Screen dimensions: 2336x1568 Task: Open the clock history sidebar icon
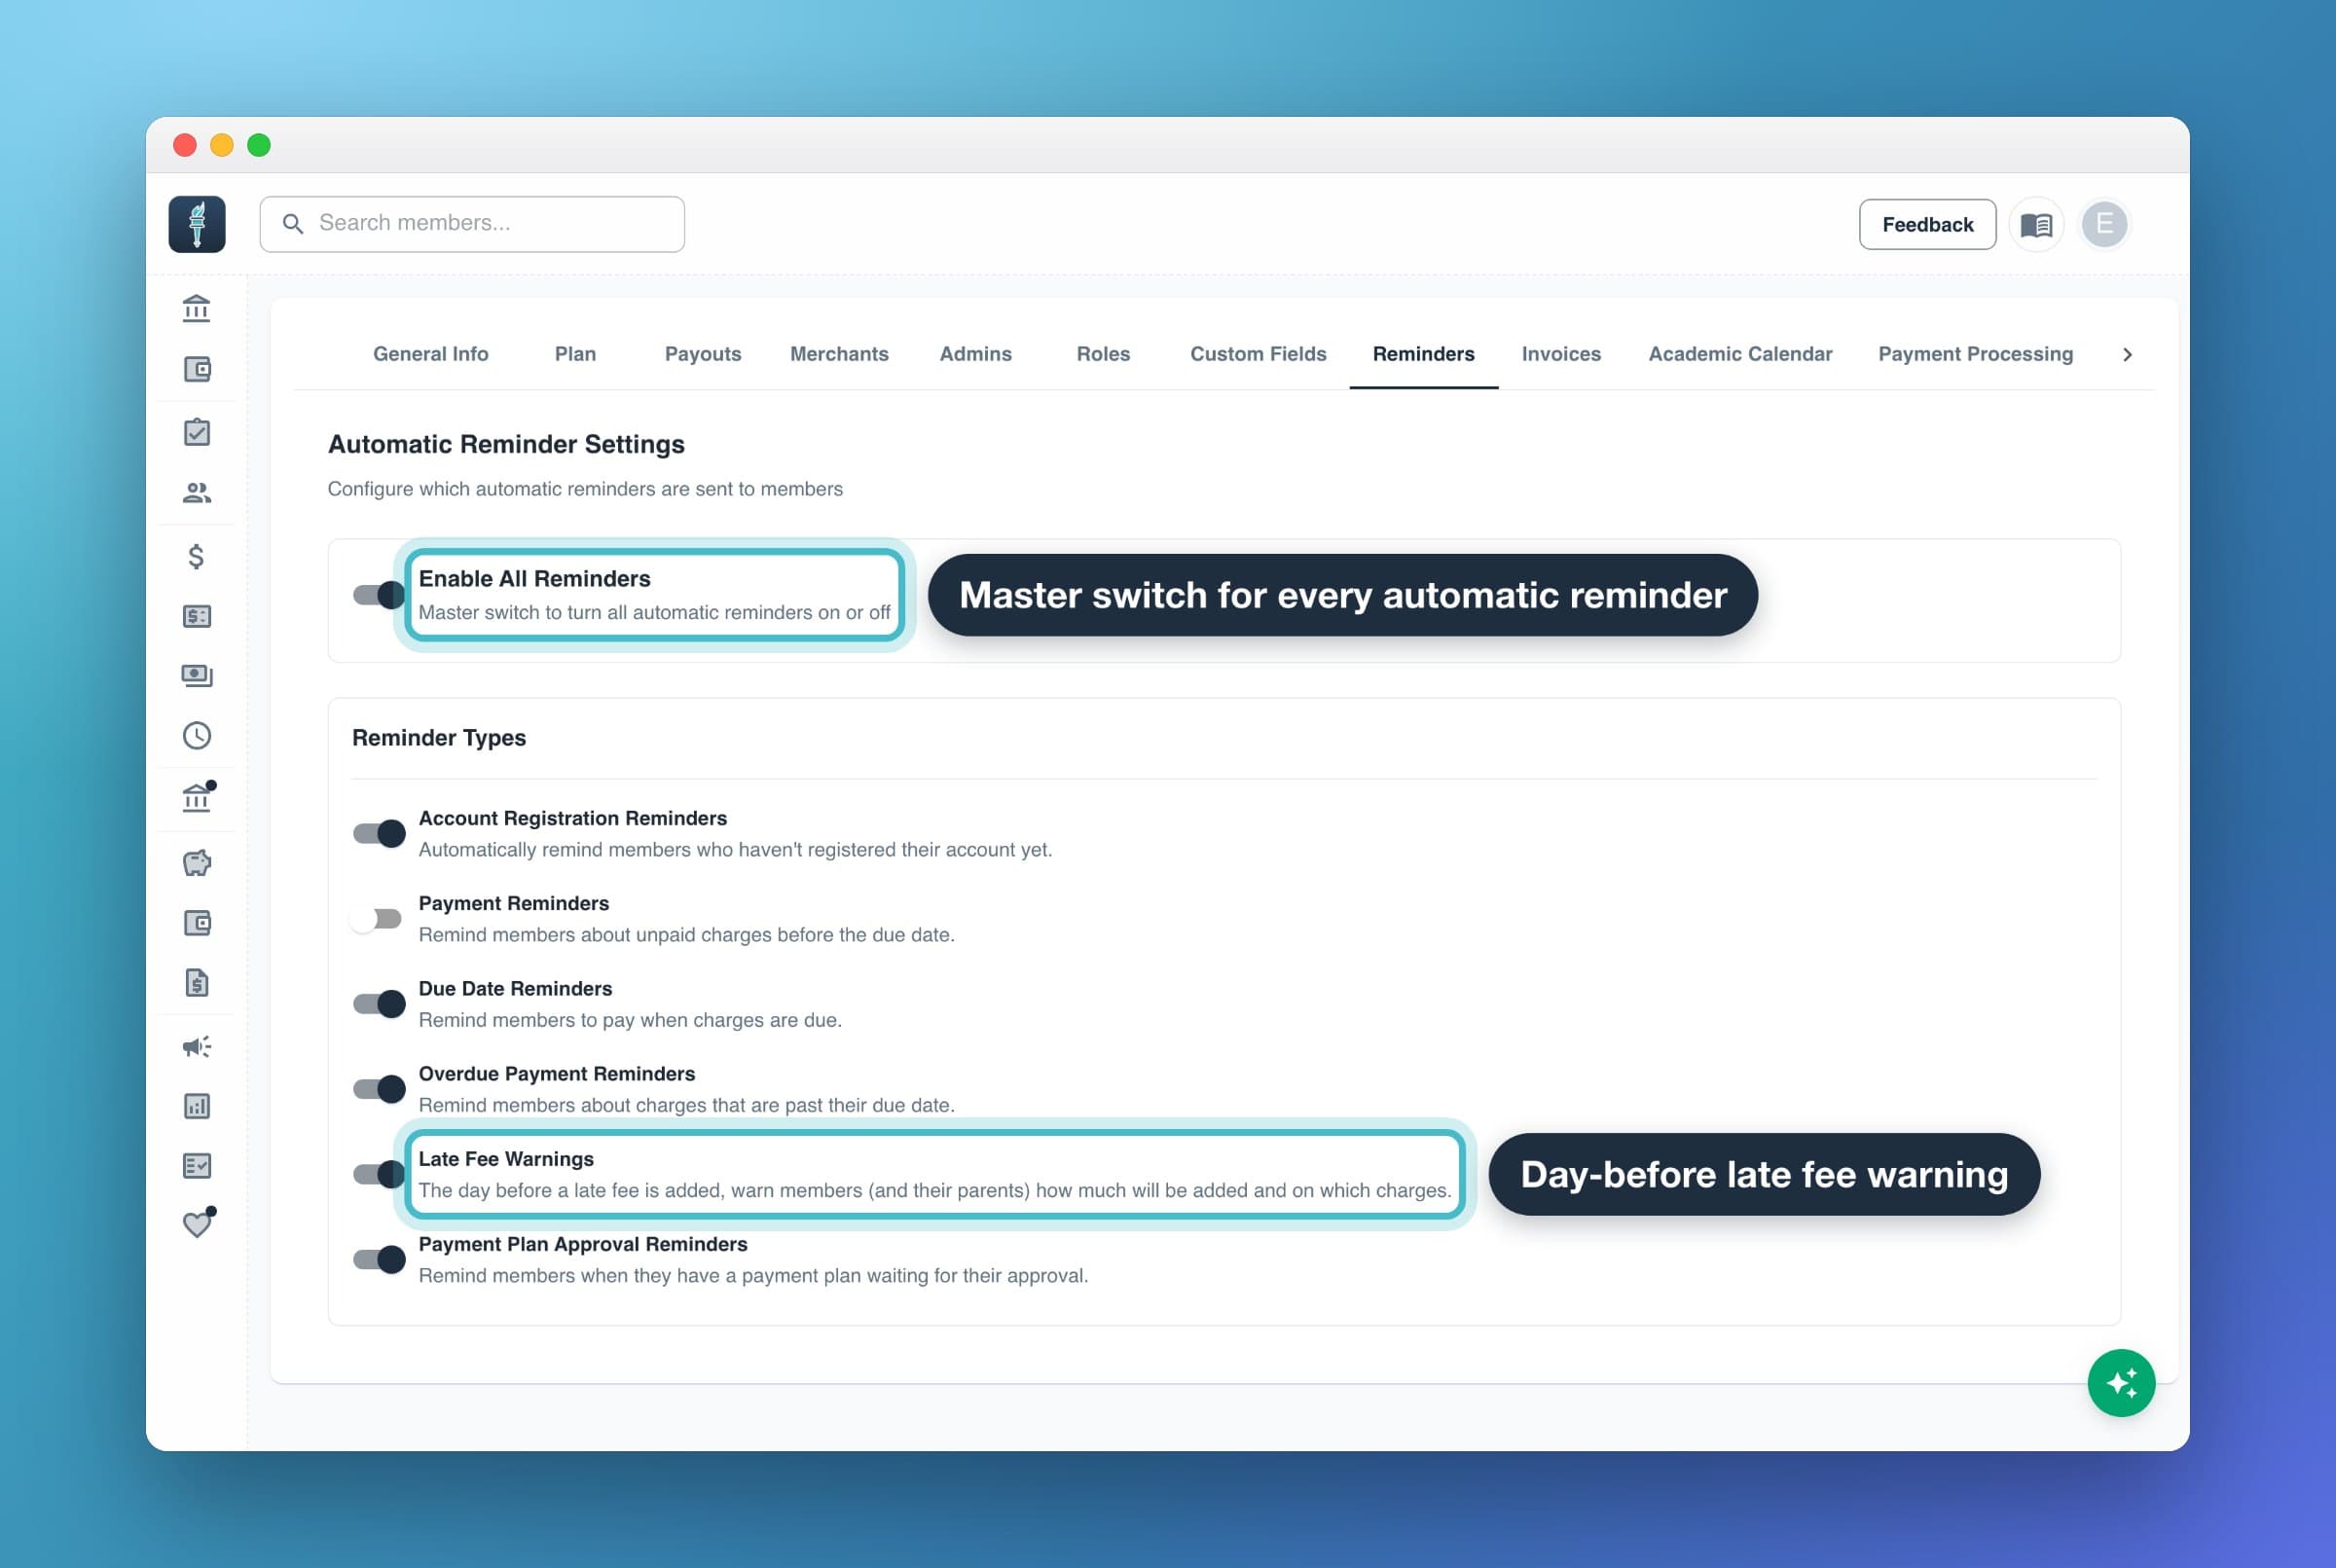[x=197, y=736]
